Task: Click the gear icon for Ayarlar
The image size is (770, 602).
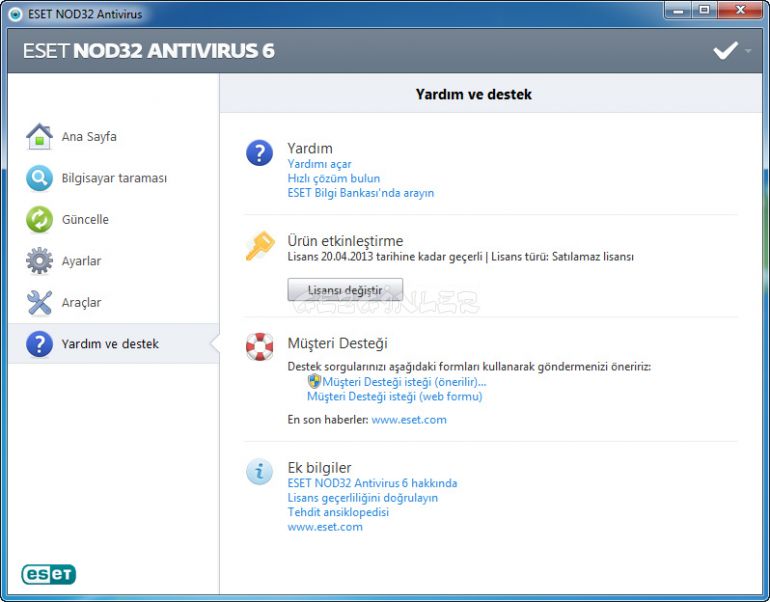Action: pyautogui.click(x=39, y=261)
